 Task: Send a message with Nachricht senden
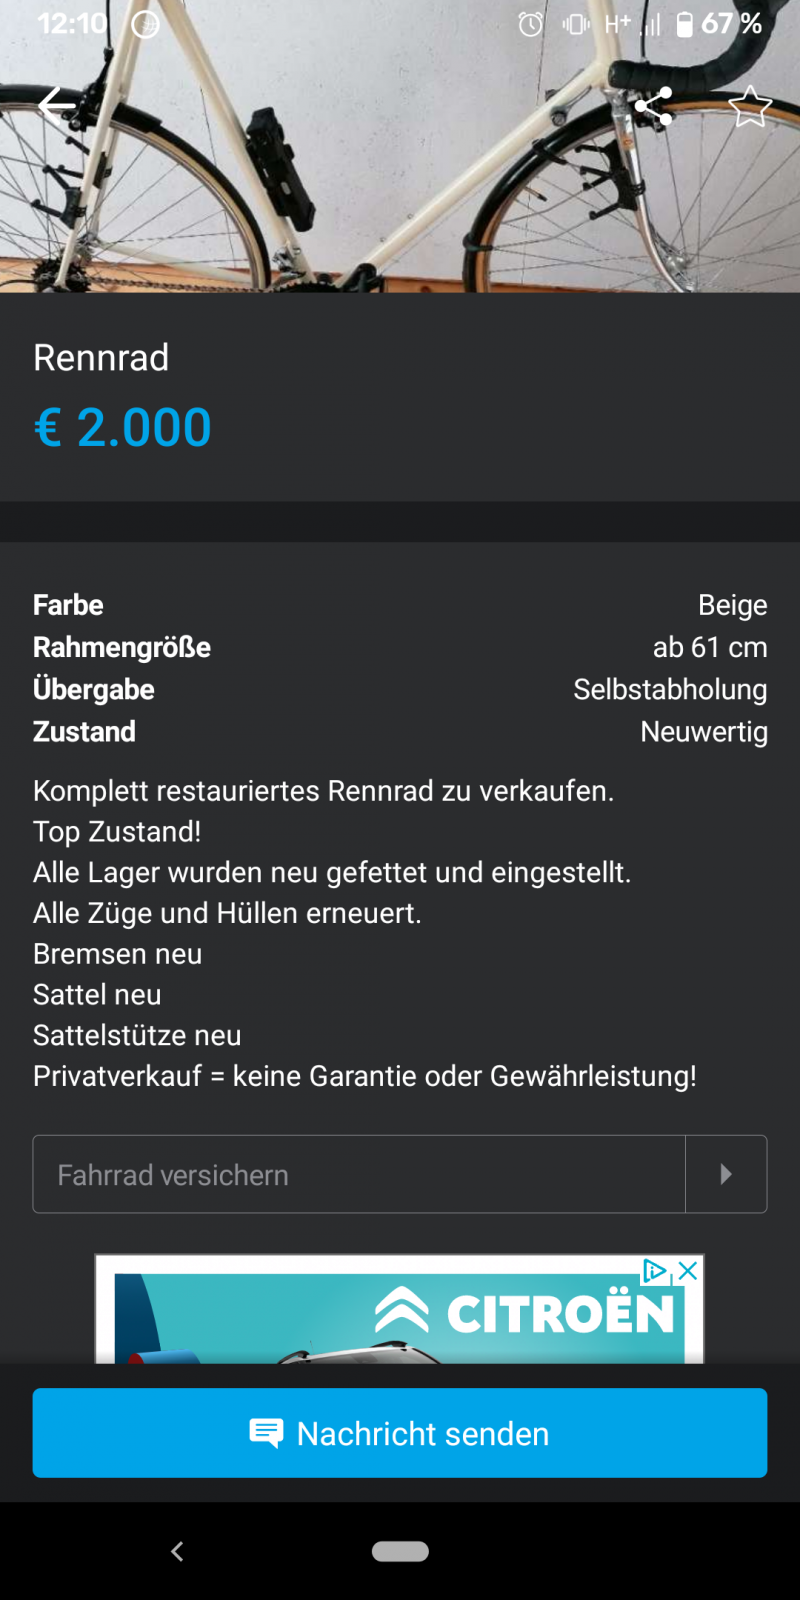(x=400, y=1433)
